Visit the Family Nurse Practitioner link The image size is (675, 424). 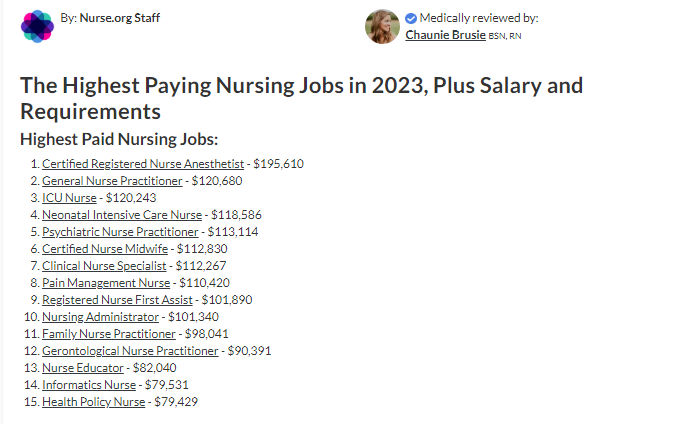pos(109,334)
